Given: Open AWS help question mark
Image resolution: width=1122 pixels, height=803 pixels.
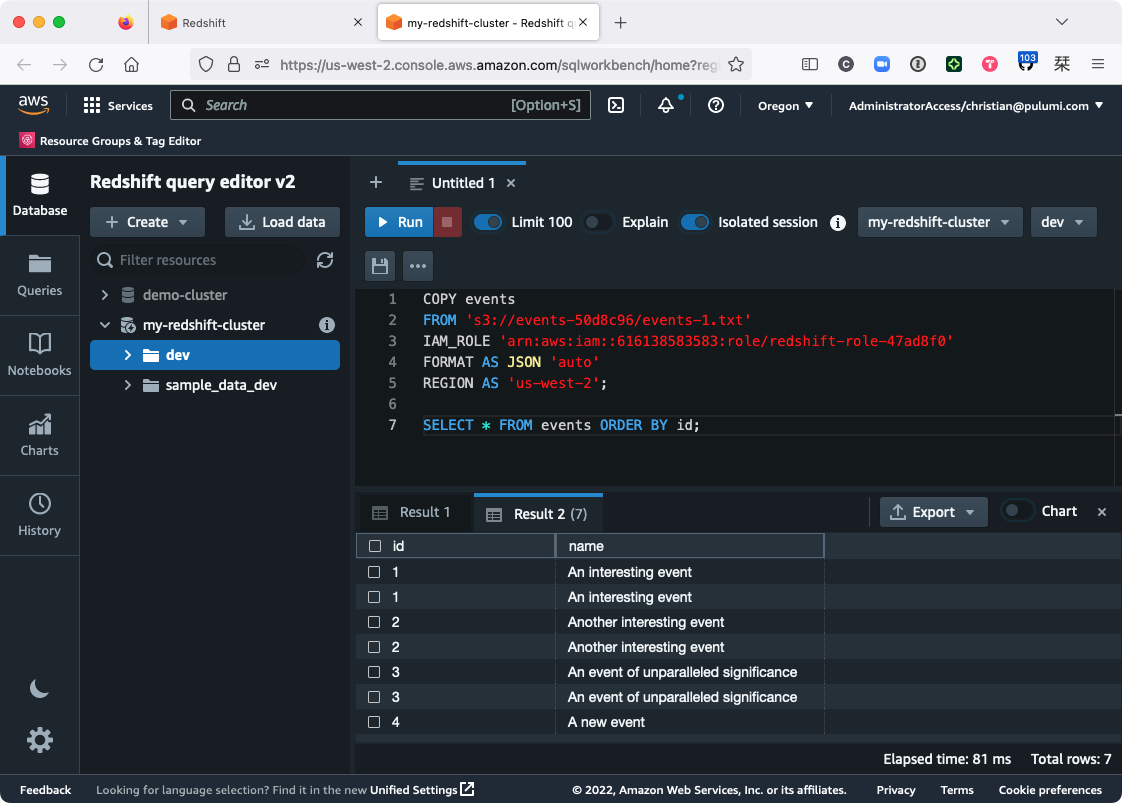Looking at the screenshot, I should point(716,105).
